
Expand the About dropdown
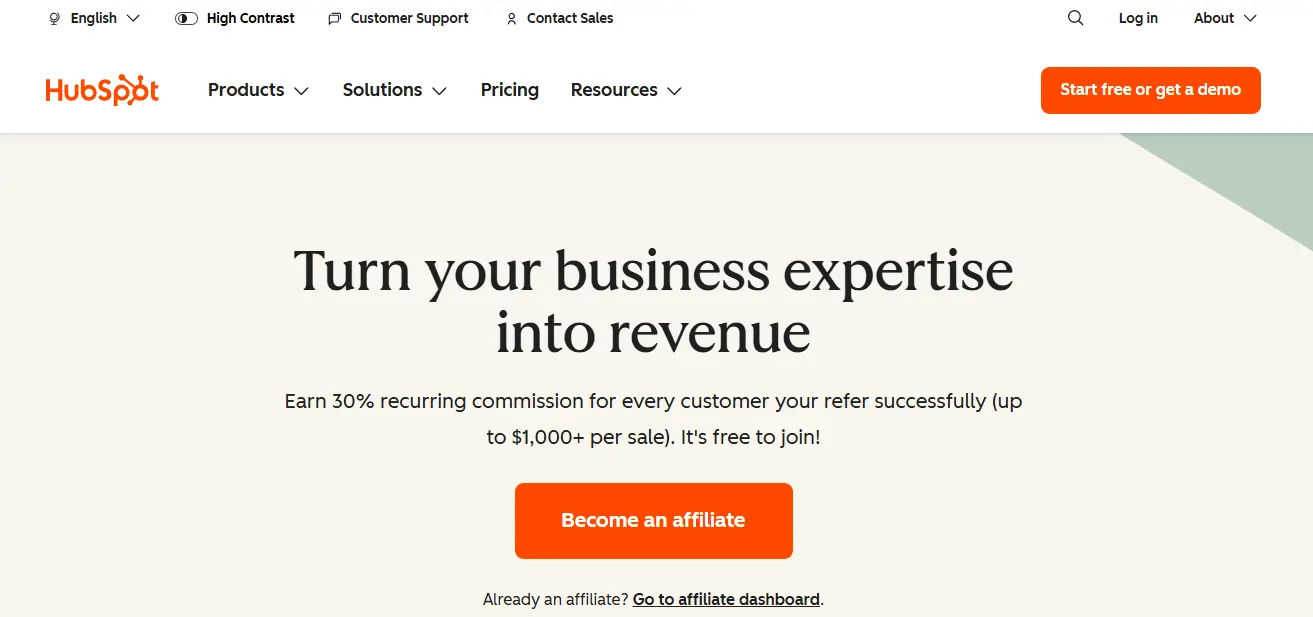tap(1224, 18)
